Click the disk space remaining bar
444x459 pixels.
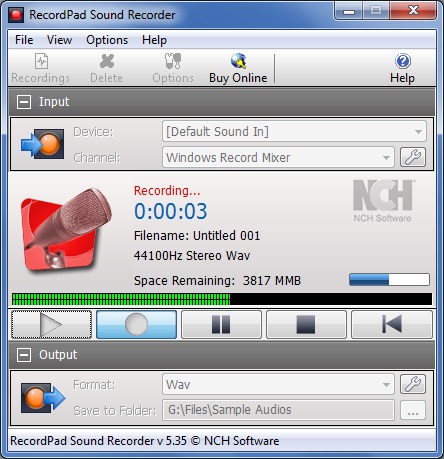pyautogui.click(x=389, y=280)
